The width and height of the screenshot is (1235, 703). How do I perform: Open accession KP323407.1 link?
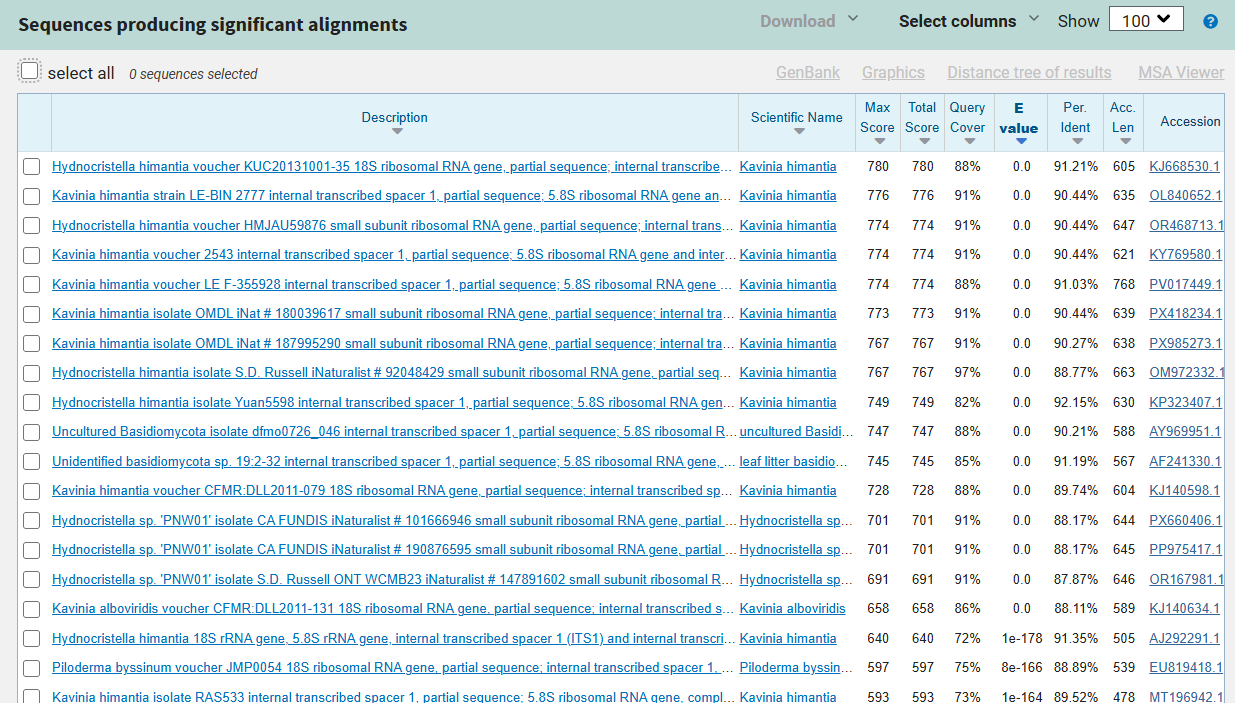[1186, 403]
